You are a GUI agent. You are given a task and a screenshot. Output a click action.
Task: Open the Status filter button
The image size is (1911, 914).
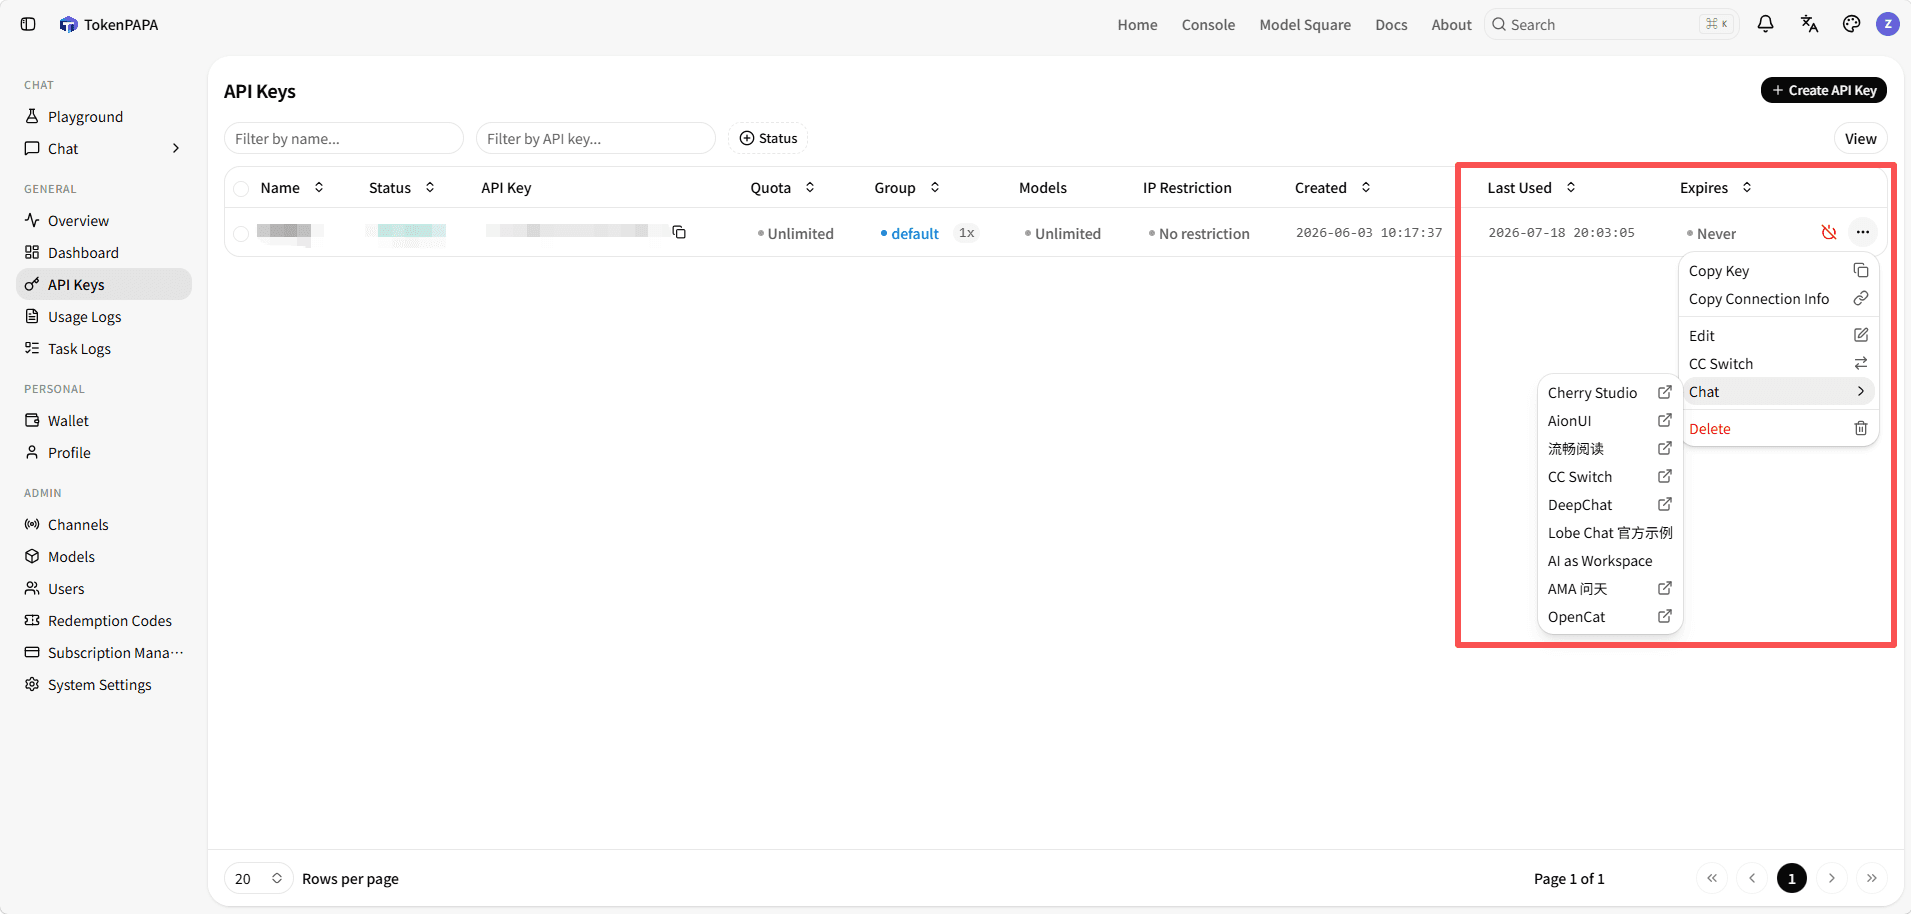click(x=768, y=138)
